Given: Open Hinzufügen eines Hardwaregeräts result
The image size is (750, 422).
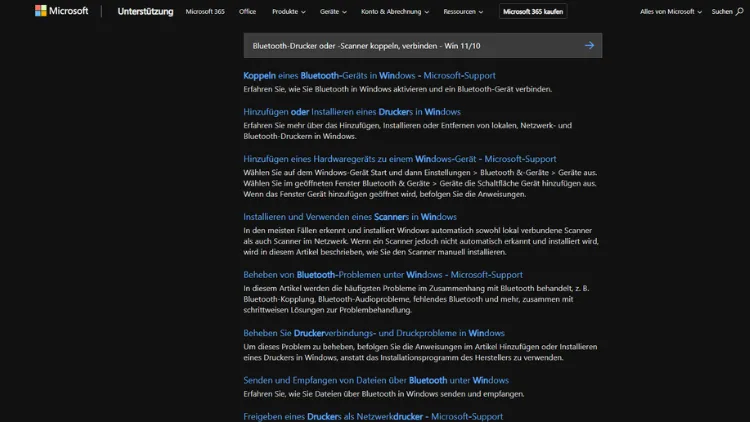Looking at the screenshot, I should coord(399,158).
